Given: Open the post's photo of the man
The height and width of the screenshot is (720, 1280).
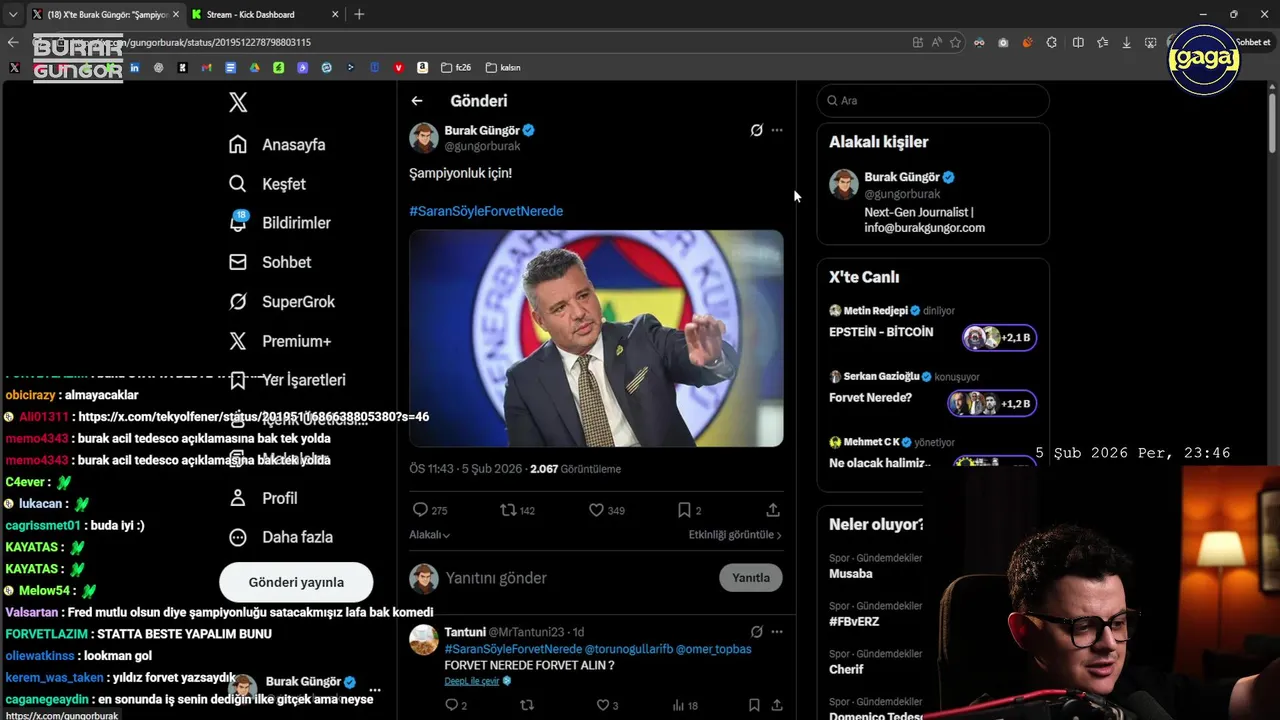Looking at the screenshot, I should tap(596, 338).
